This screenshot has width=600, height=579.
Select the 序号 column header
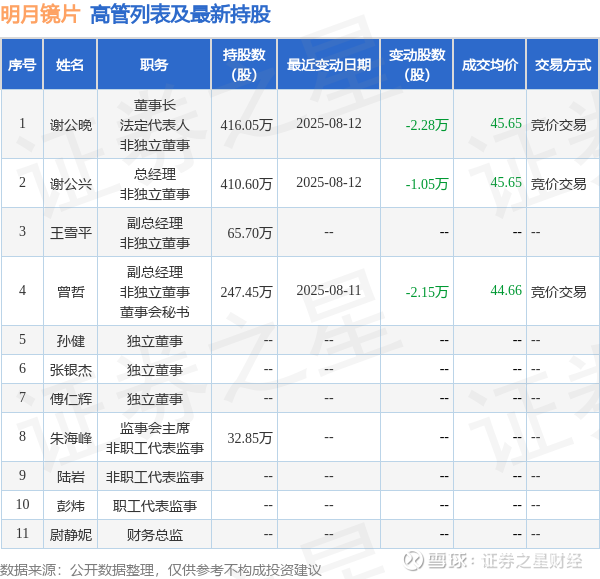pyautogui.click(x=22, y=65)
